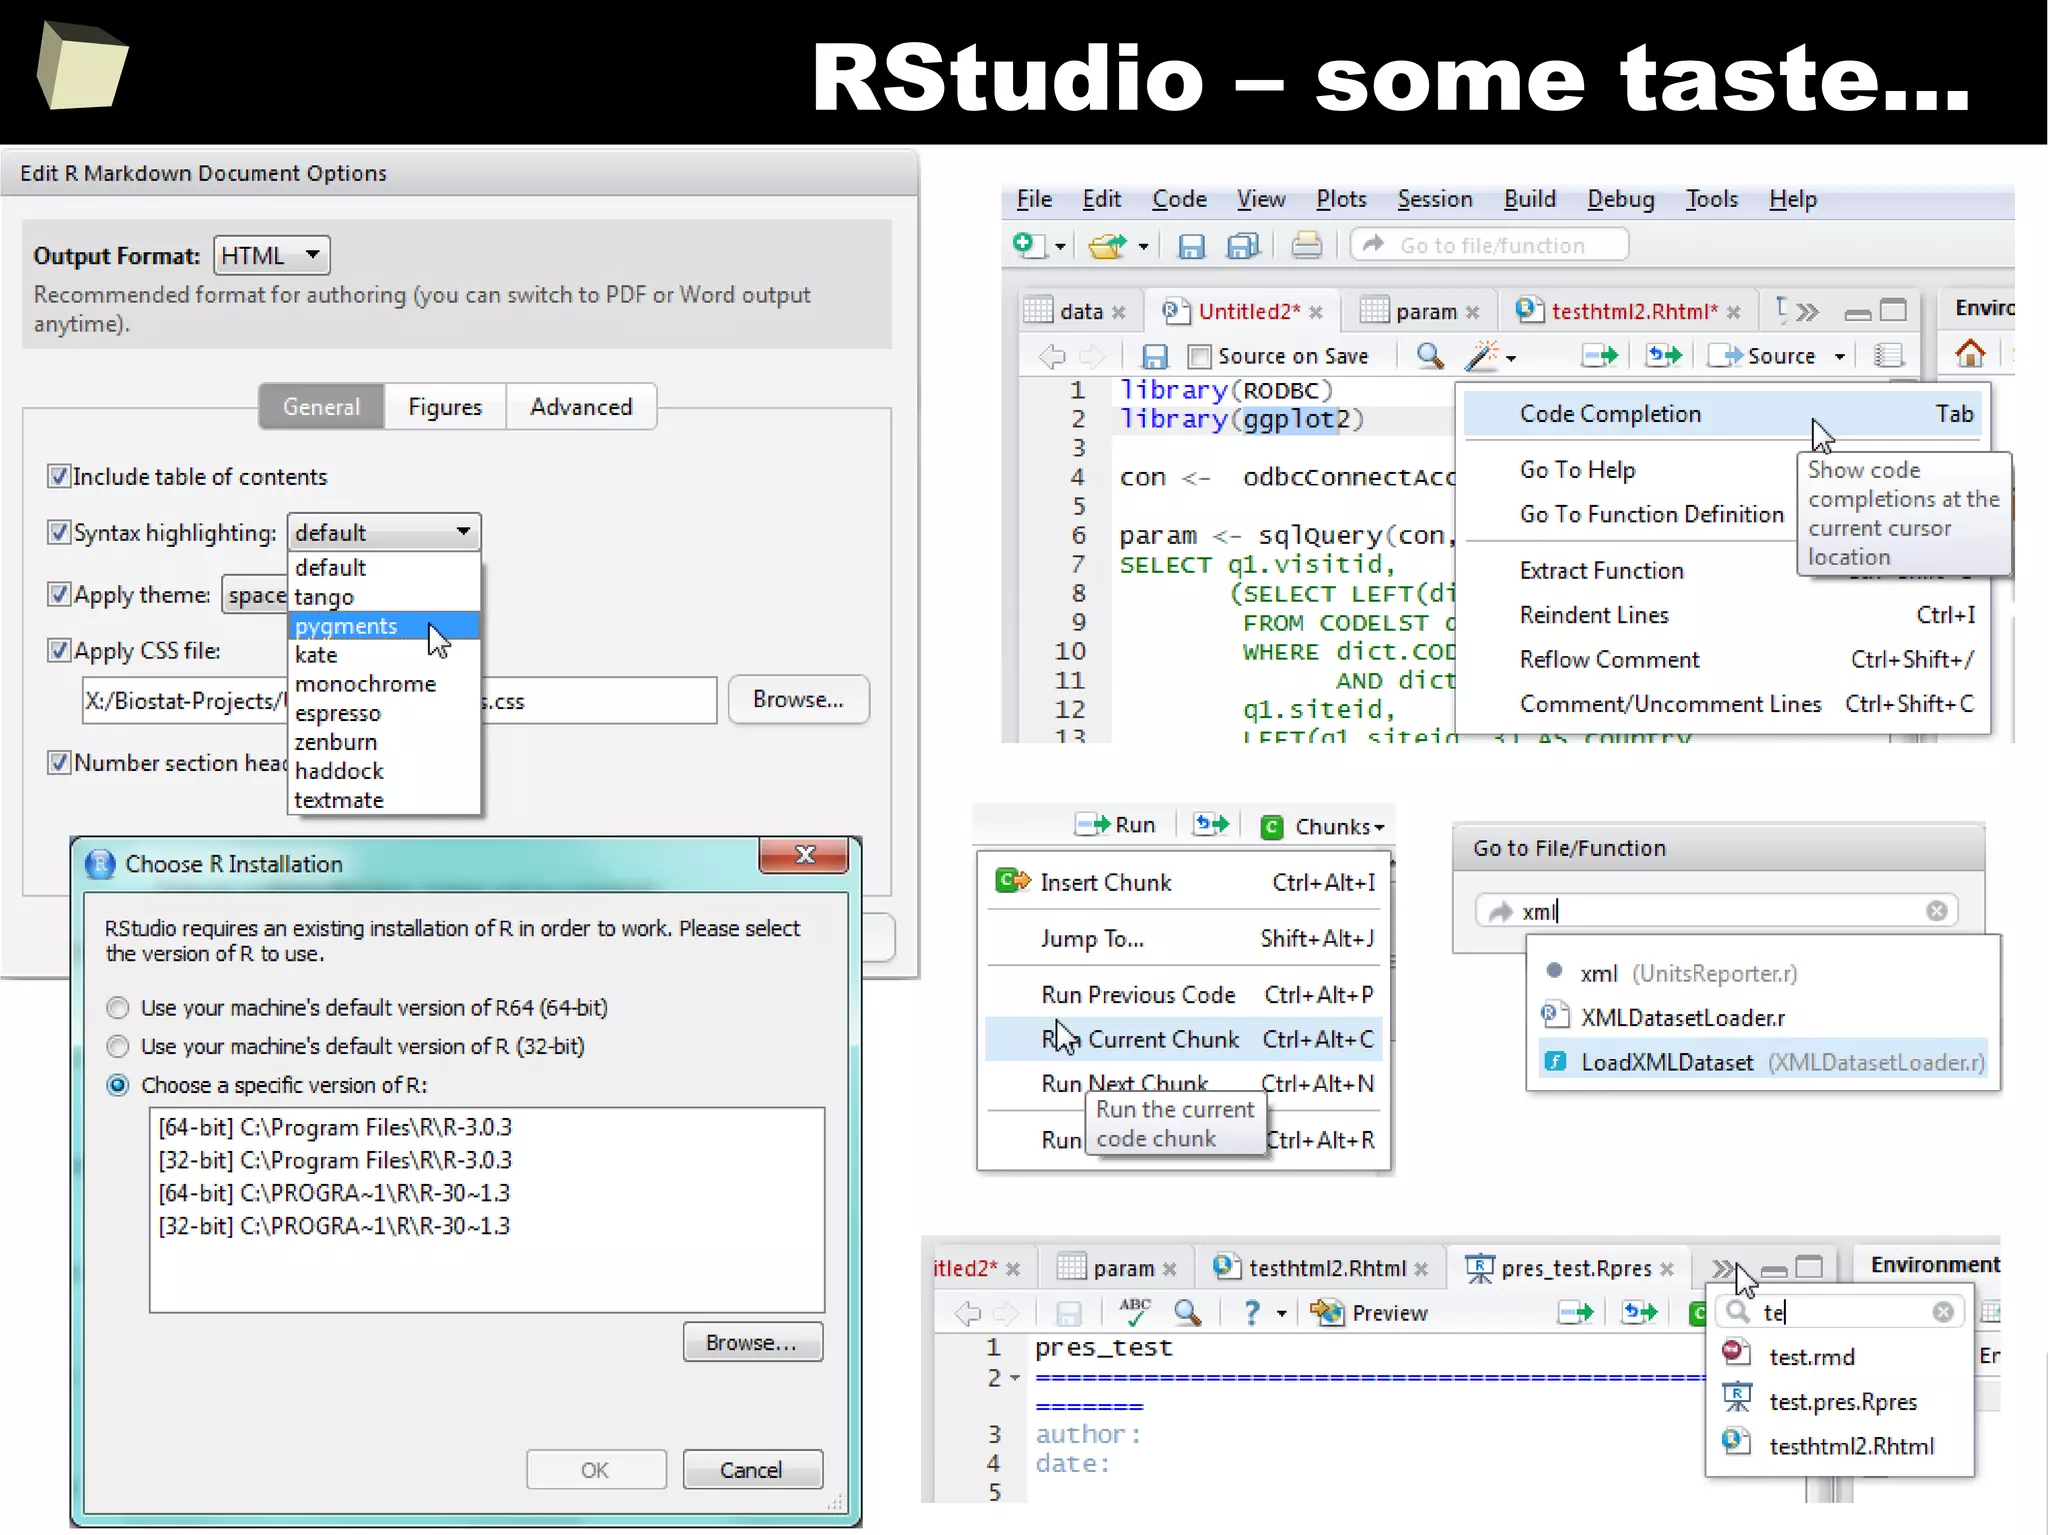Toggle Number section headings checkbox
2048x1535 pixels.
click(x=59, y=762)
